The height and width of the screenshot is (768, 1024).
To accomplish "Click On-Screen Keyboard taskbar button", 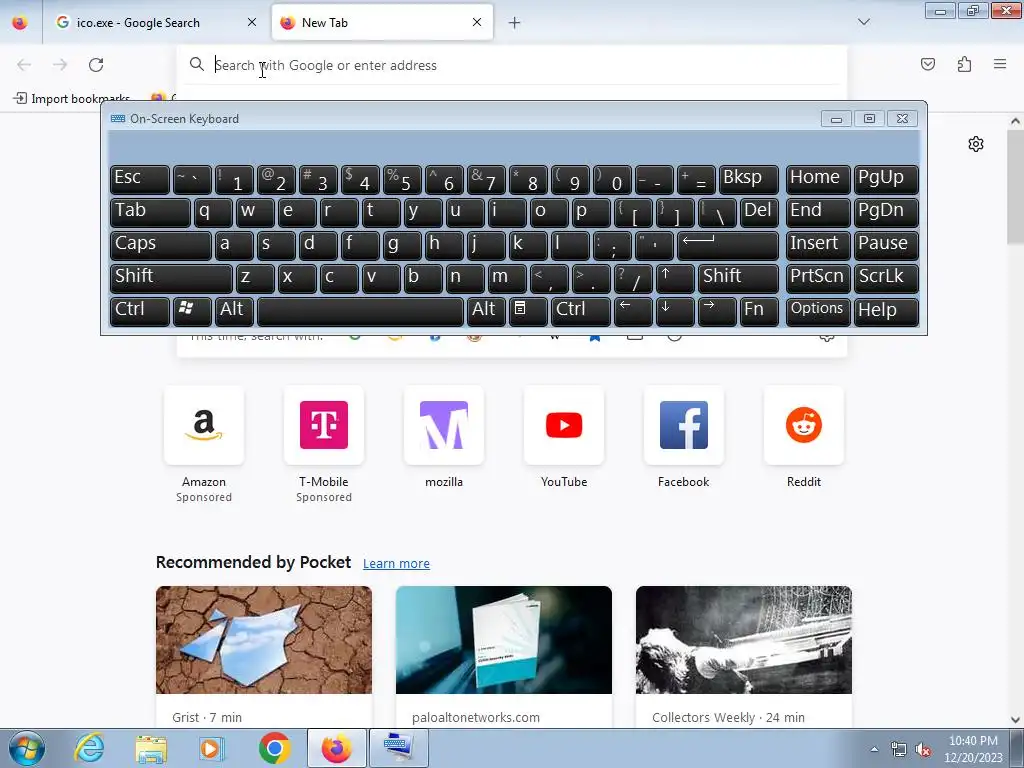I will [398, 748].
